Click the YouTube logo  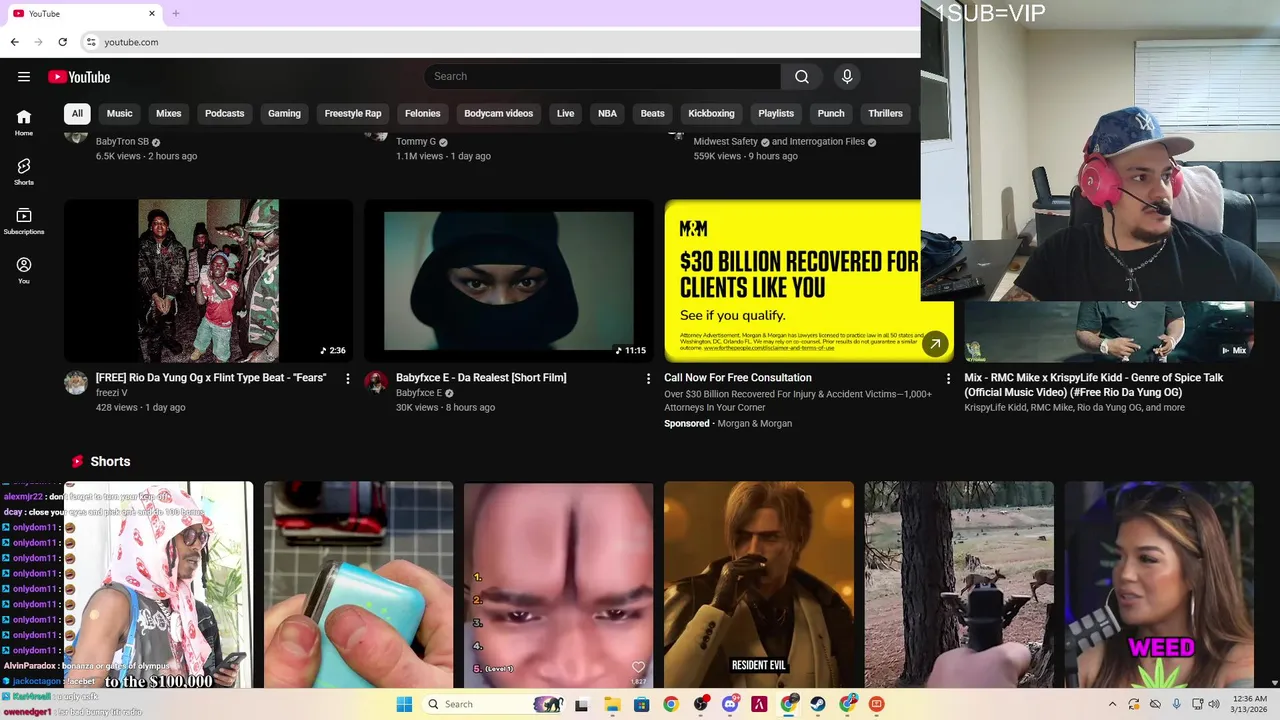tap(79, 77)
